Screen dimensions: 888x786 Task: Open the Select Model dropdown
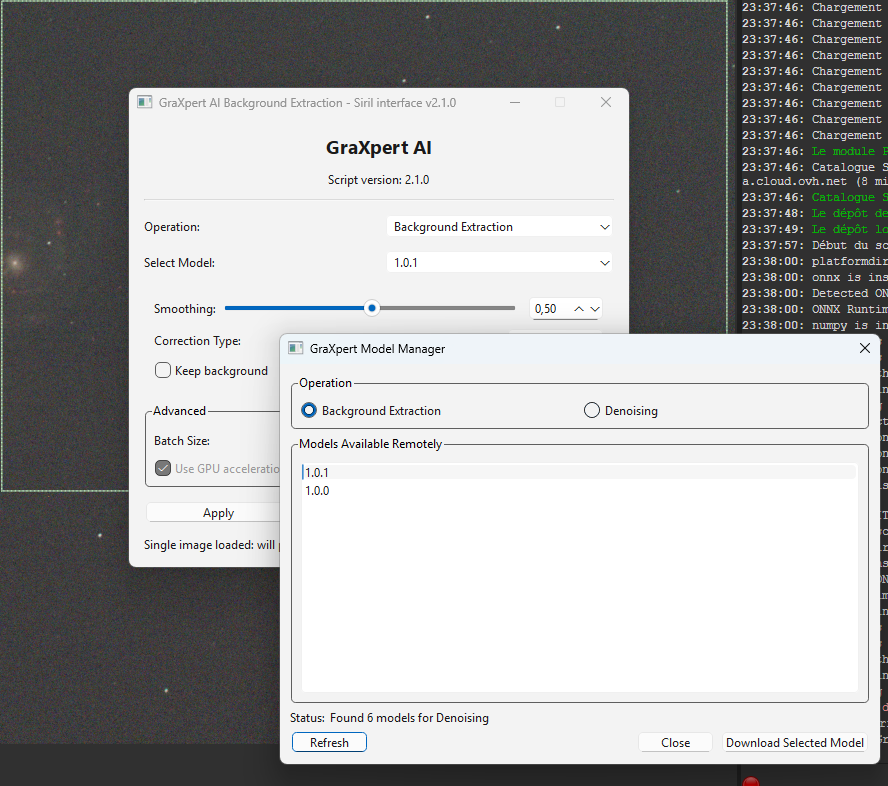[x=499, y=263]
